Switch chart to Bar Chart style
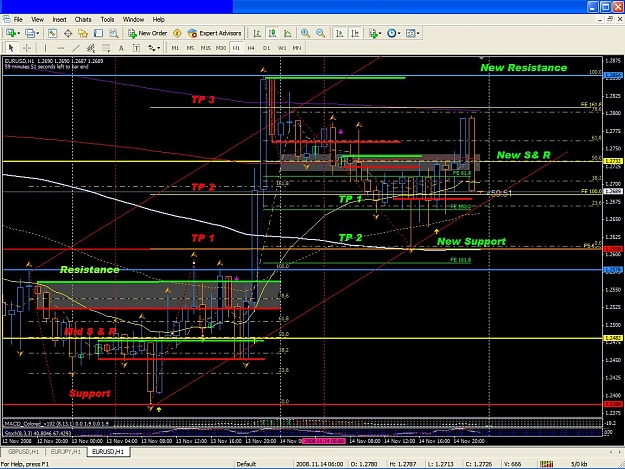This screenshot has width=625, height=469. click(x=257, y=33)
